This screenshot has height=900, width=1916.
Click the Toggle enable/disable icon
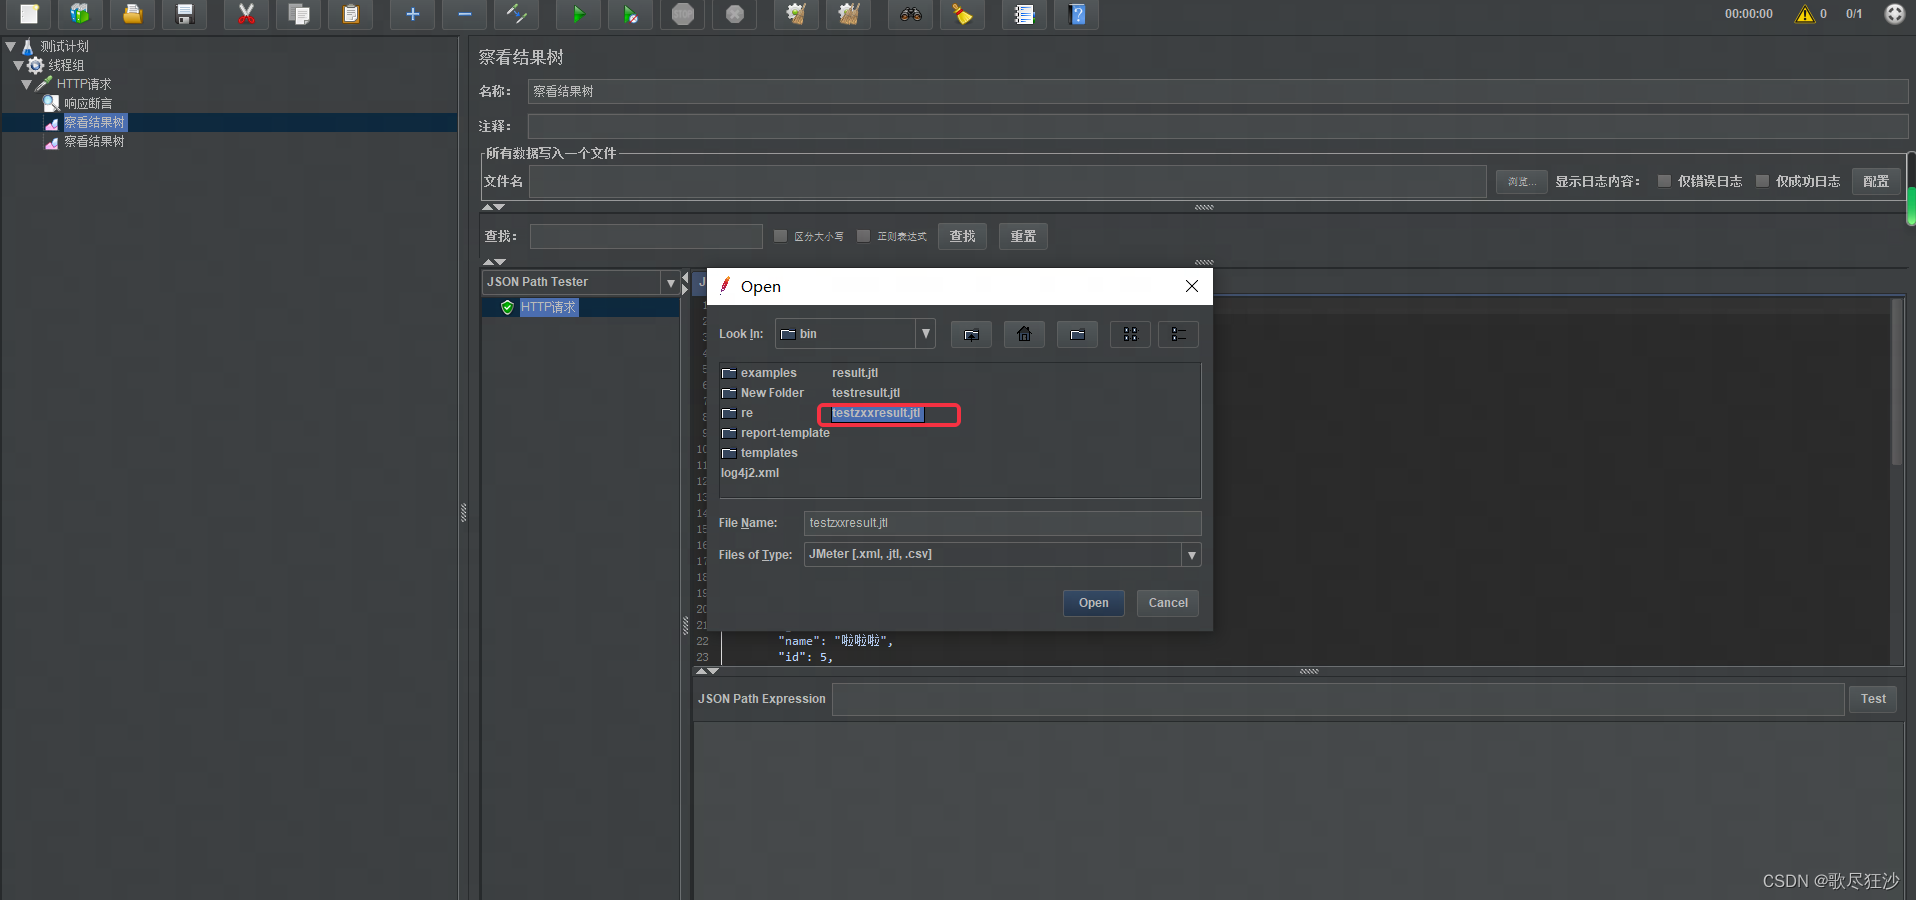tap(516, 14)
